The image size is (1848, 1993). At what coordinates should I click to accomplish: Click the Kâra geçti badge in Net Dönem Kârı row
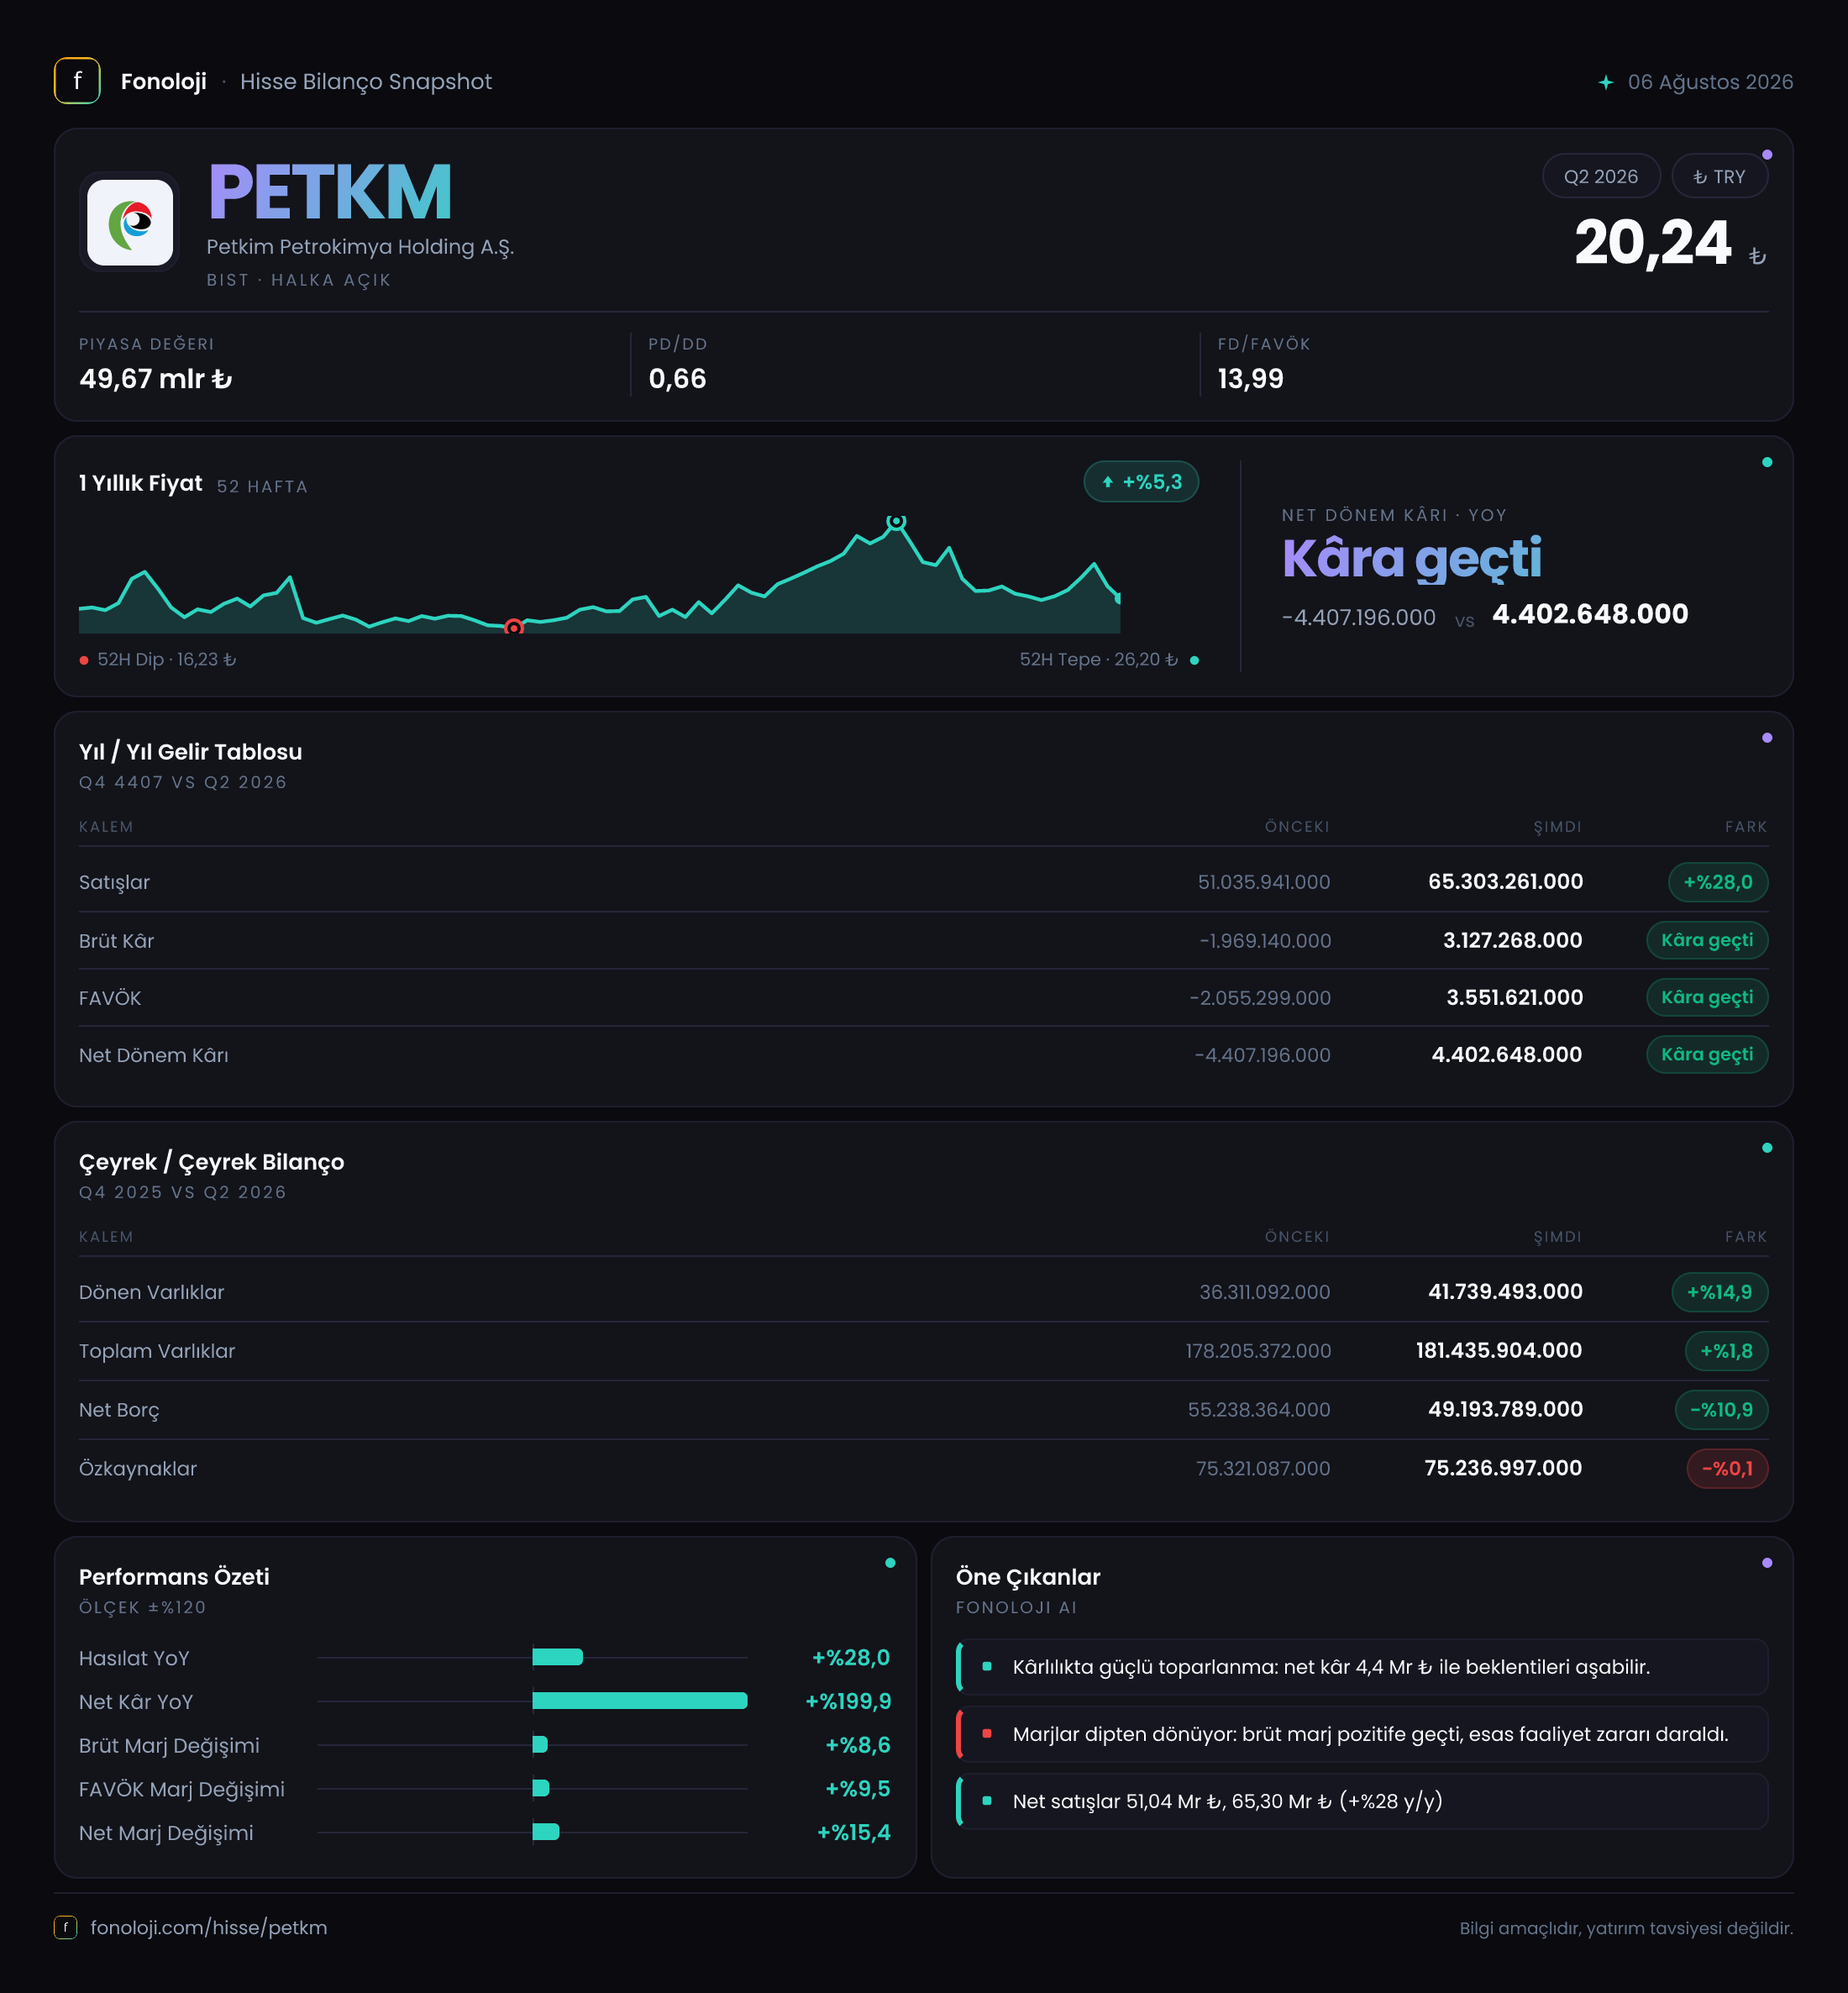pyautogui.click(x=1706, y=1054)
